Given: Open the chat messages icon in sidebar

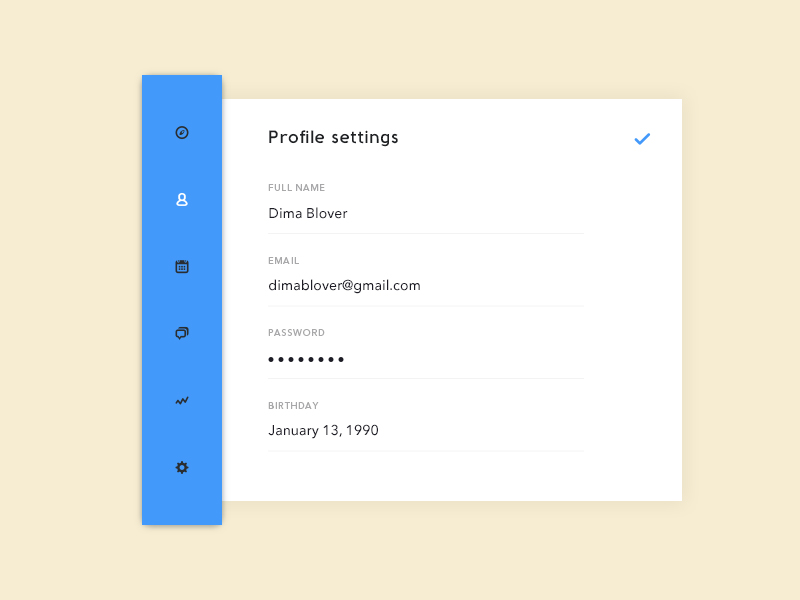Looking at the screenshot, I should [182, 333].
